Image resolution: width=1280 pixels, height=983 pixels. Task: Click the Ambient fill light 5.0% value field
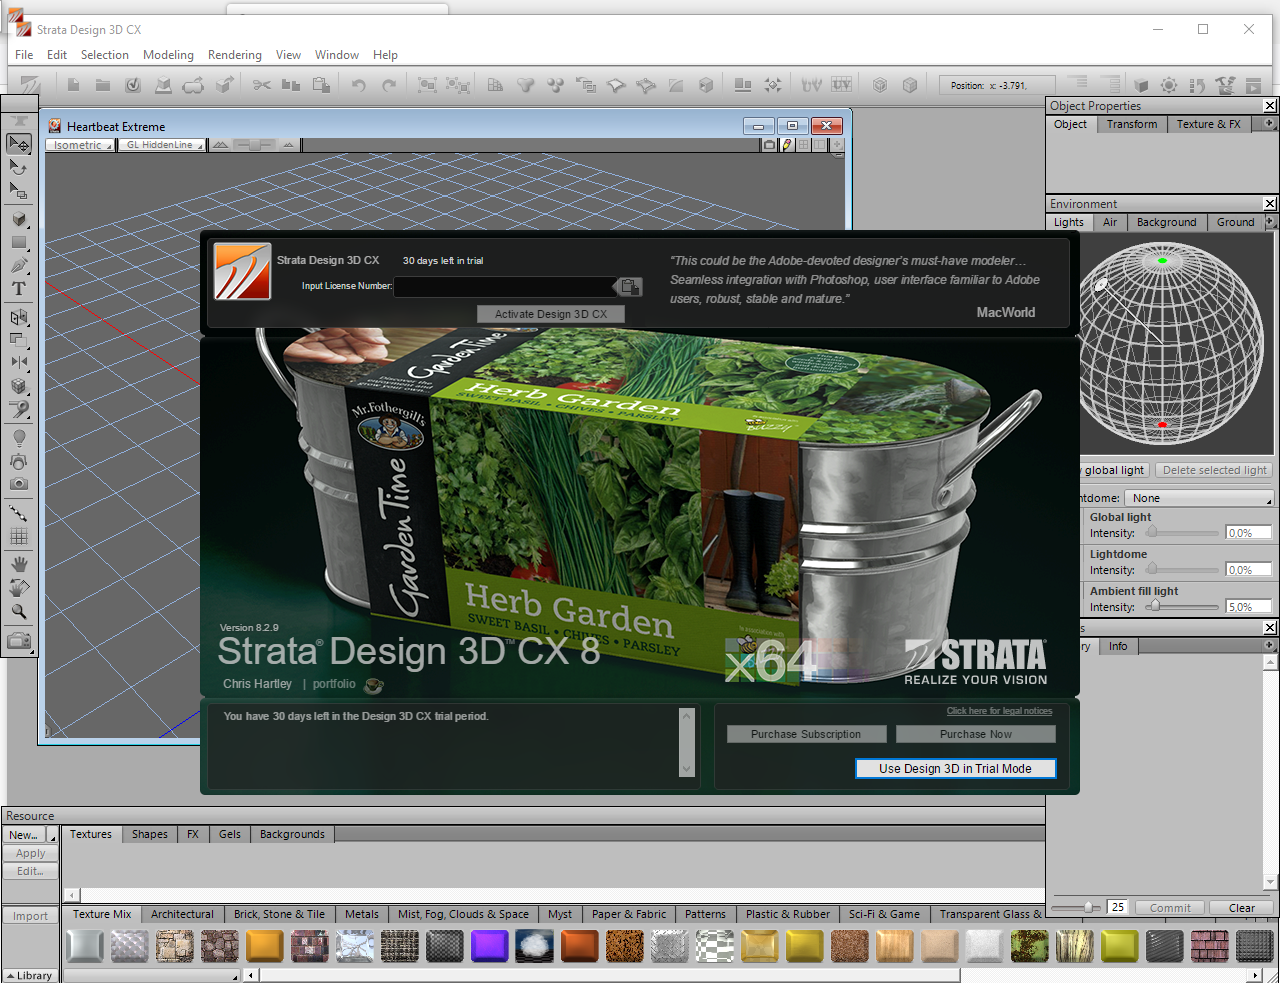(x=1248, y=607)
